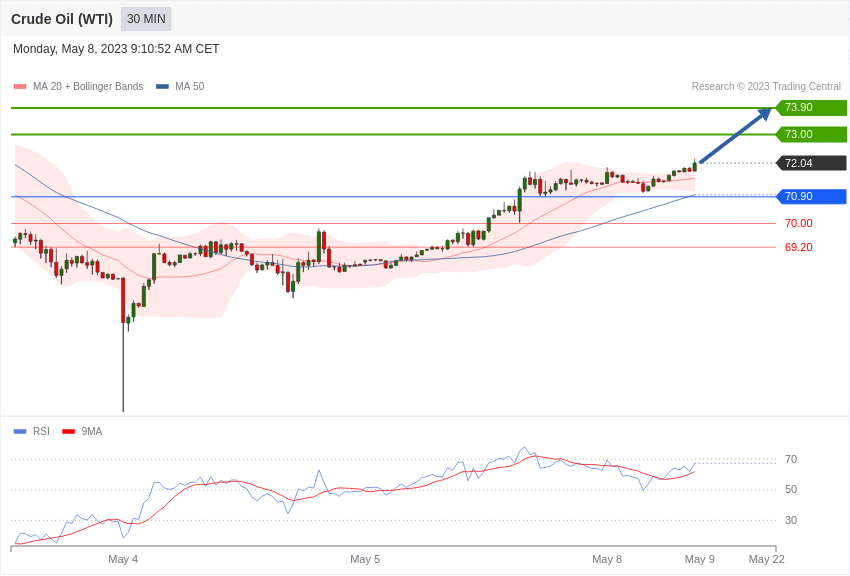Click the blue MA 50 legend swatch
Image resolution: width=850 pixels, height=576 pixels.
[x=162, y=87]
